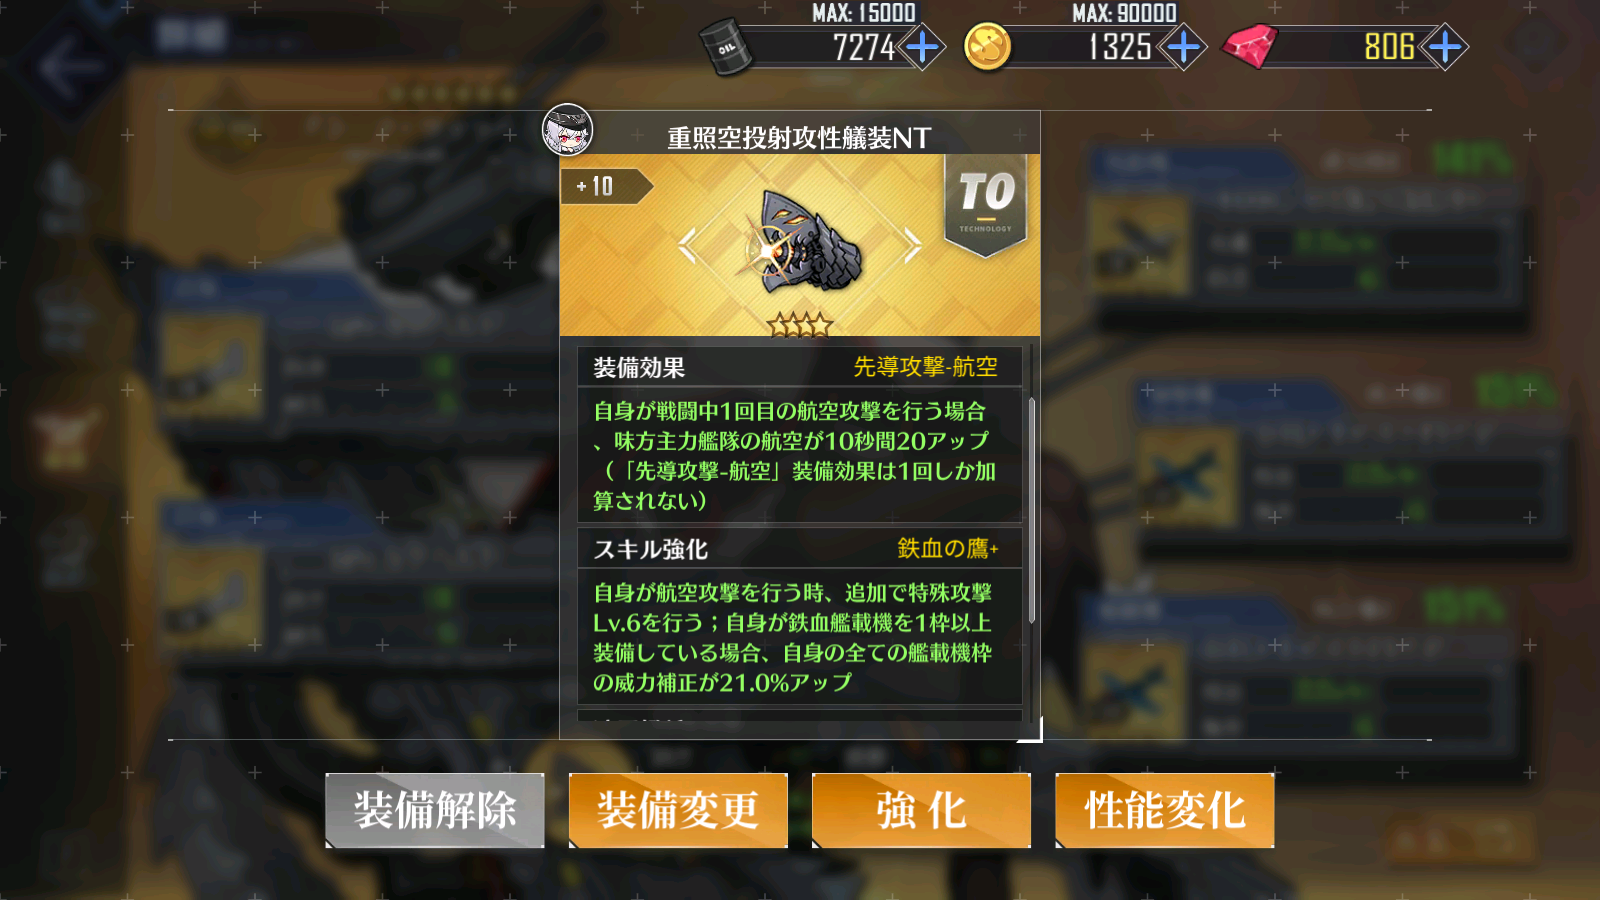Image resolution: width=1600 pixels, height=900 pixels.
Task: Click 装備変更 change equipment button
Action: tap(678, 810)
